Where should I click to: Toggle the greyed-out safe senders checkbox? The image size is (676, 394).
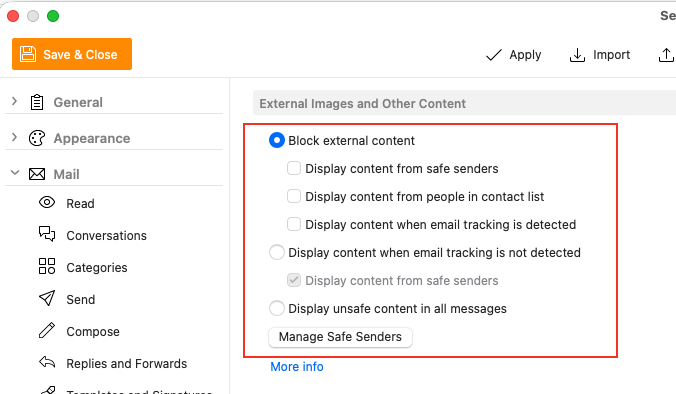pyautogui.click(x=294, y=280)
